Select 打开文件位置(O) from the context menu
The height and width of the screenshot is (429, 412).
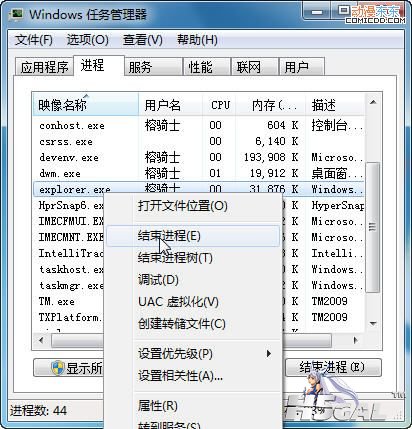point(193,206)
